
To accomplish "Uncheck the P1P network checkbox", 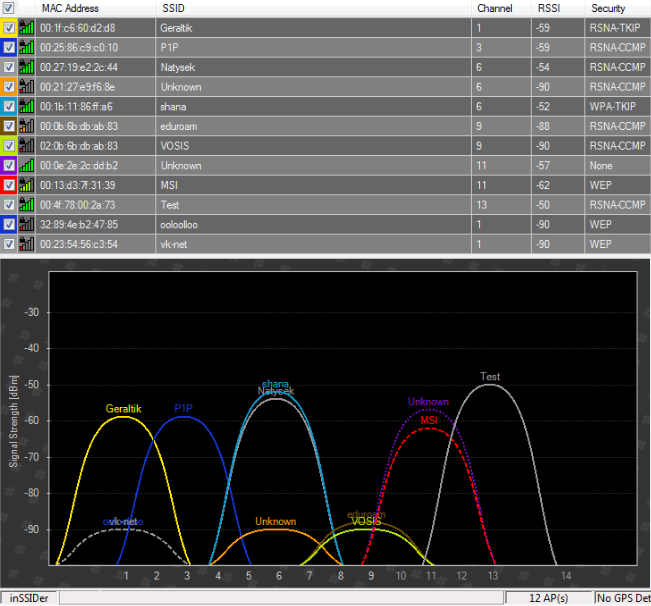I will [x=9, y=47].
